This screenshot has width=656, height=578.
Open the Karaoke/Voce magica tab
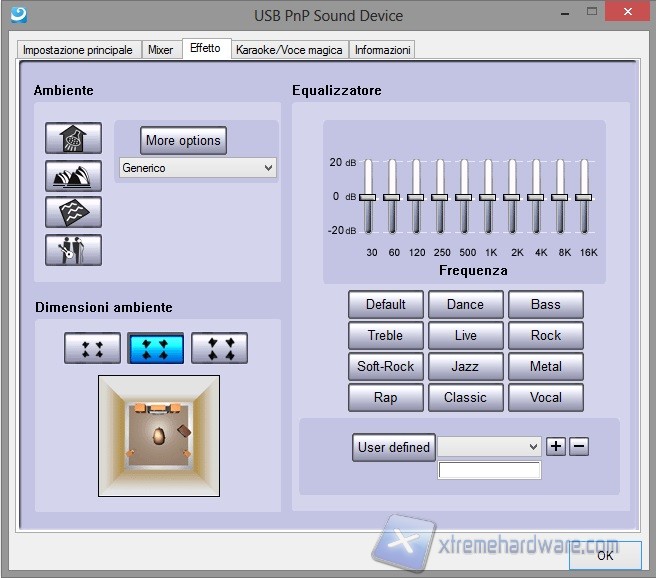pyautogui.click(x=289, y=50)
